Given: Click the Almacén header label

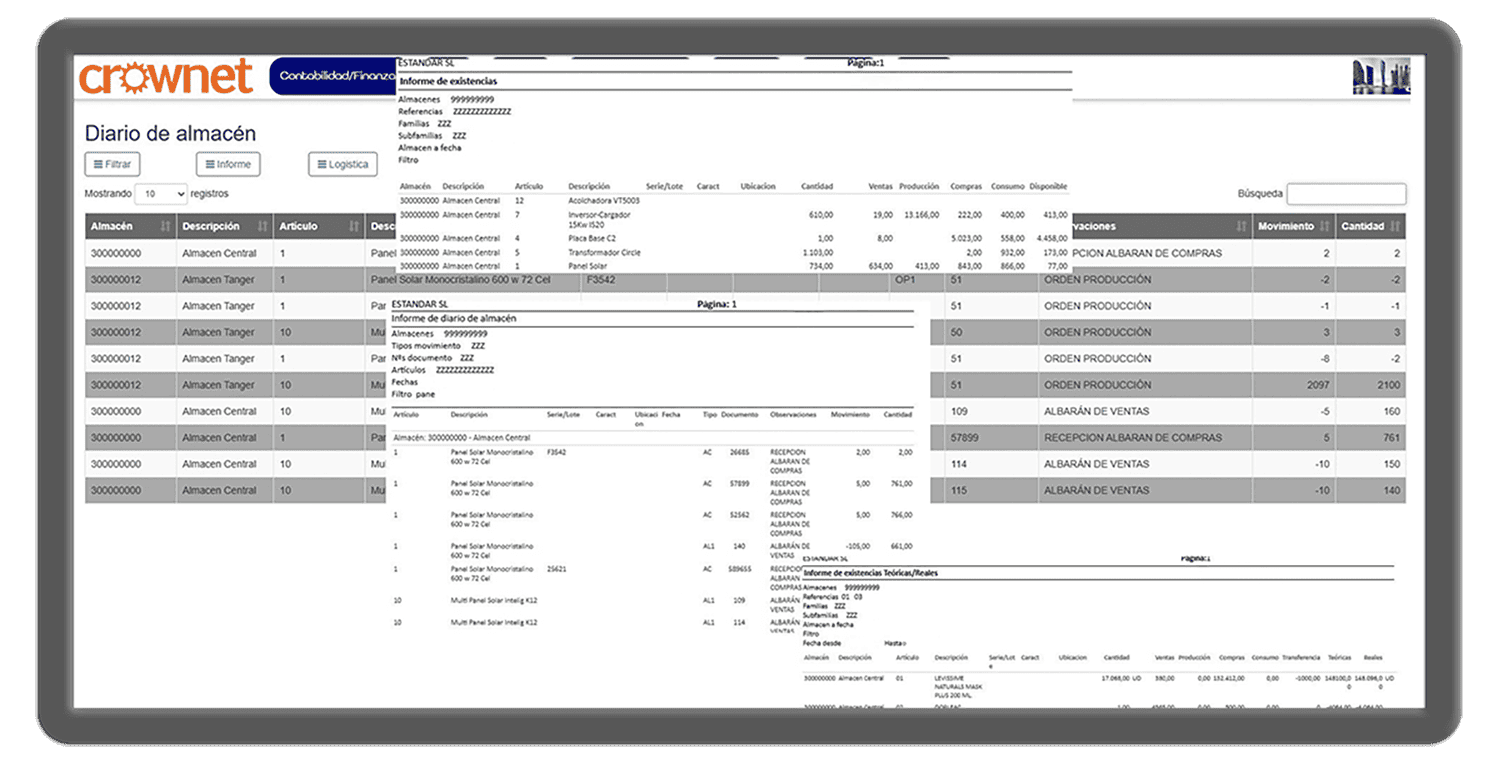Looking at the screenshot, I should pyautogui.click(x=112, y=227).
